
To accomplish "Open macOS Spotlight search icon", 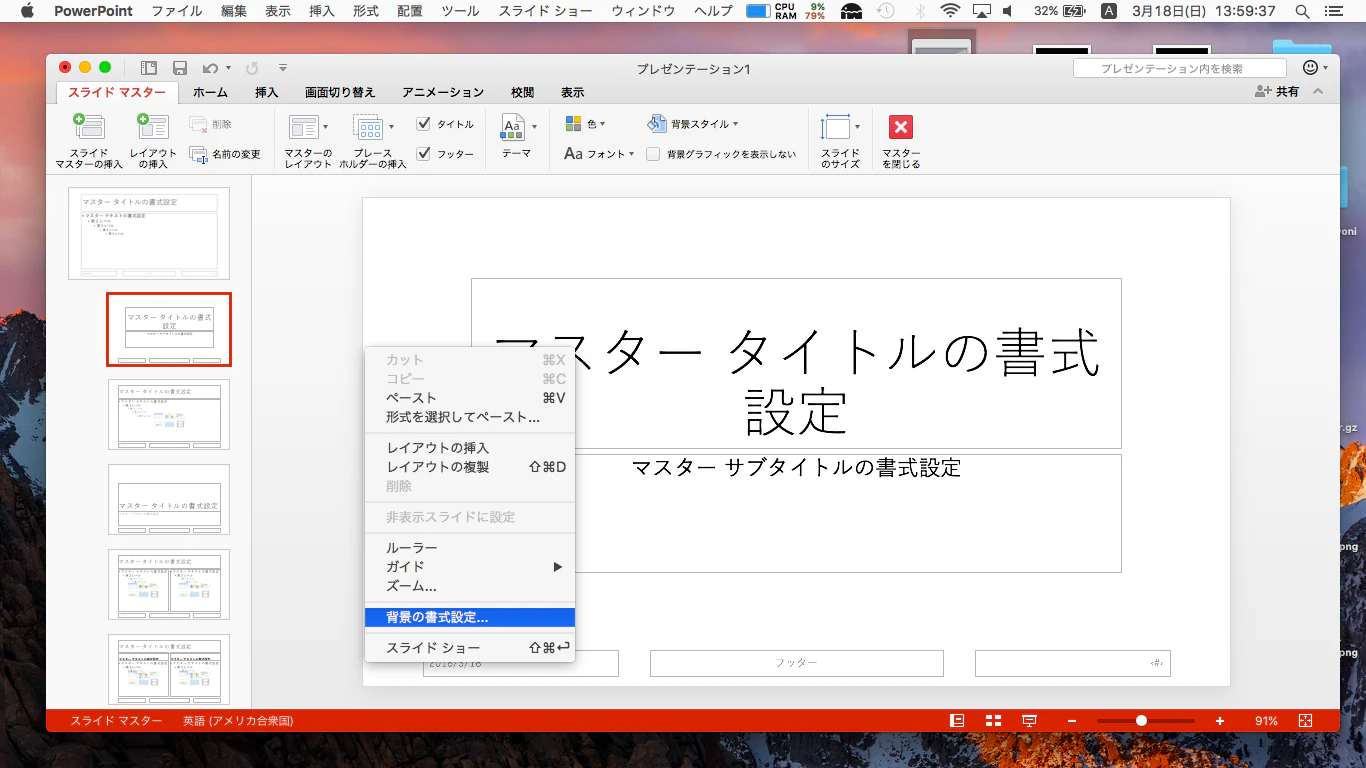I will (x=1302, y=11).
